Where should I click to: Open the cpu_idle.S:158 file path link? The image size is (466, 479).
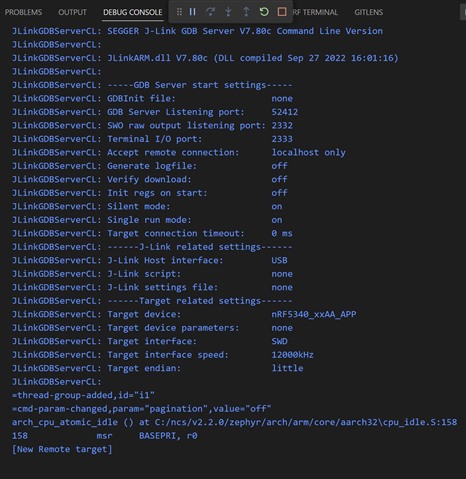306,422
